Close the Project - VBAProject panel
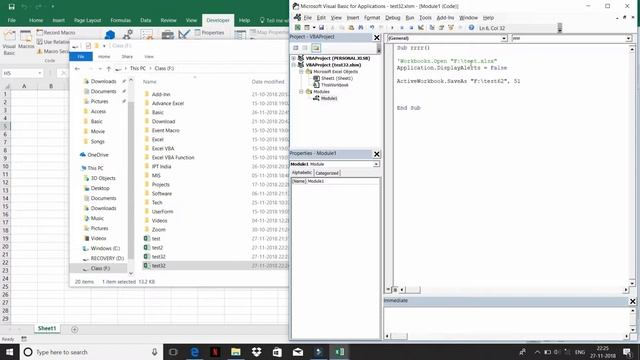Screen dimensions: 640x360 [x=377, y=38]
